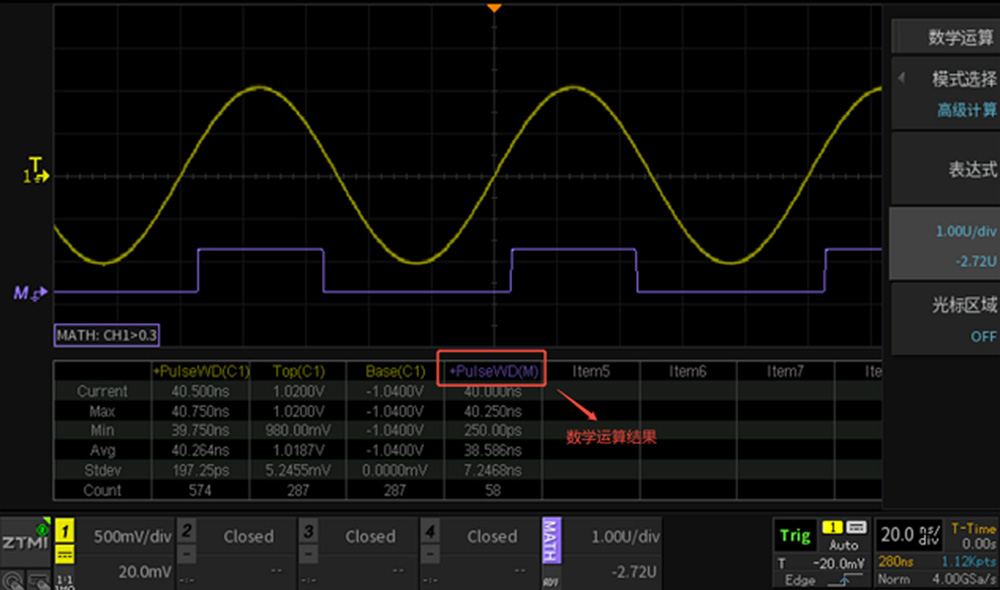Screen dimensions: 1000x590
Task: Toggle channel 1 yellow button
Action: click(x=65, y=529)
